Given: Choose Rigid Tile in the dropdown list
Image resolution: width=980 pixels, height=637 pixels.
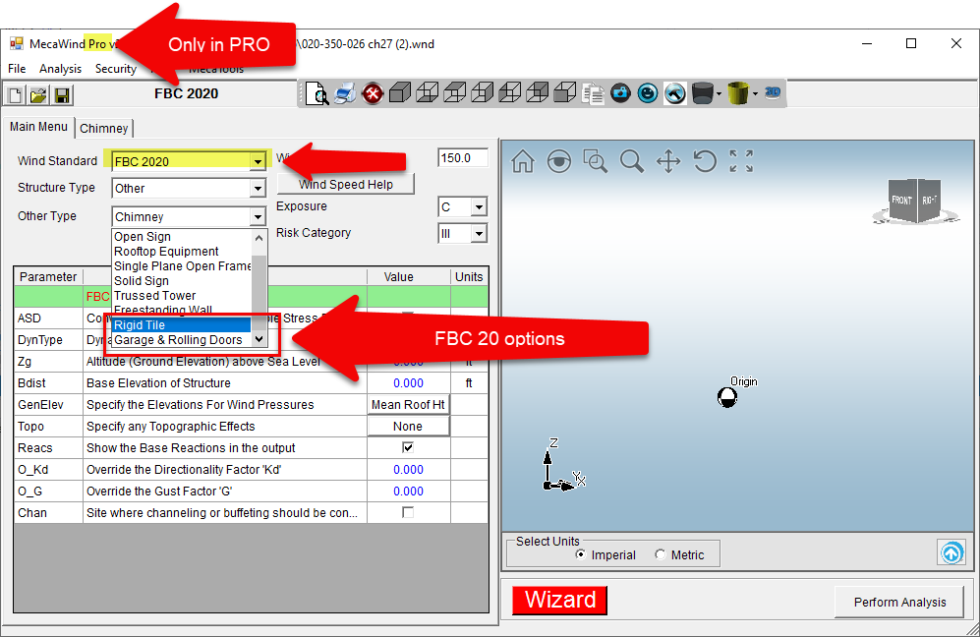Looking at the screenshot, I should pyautogui.click(x=181, y=325).
